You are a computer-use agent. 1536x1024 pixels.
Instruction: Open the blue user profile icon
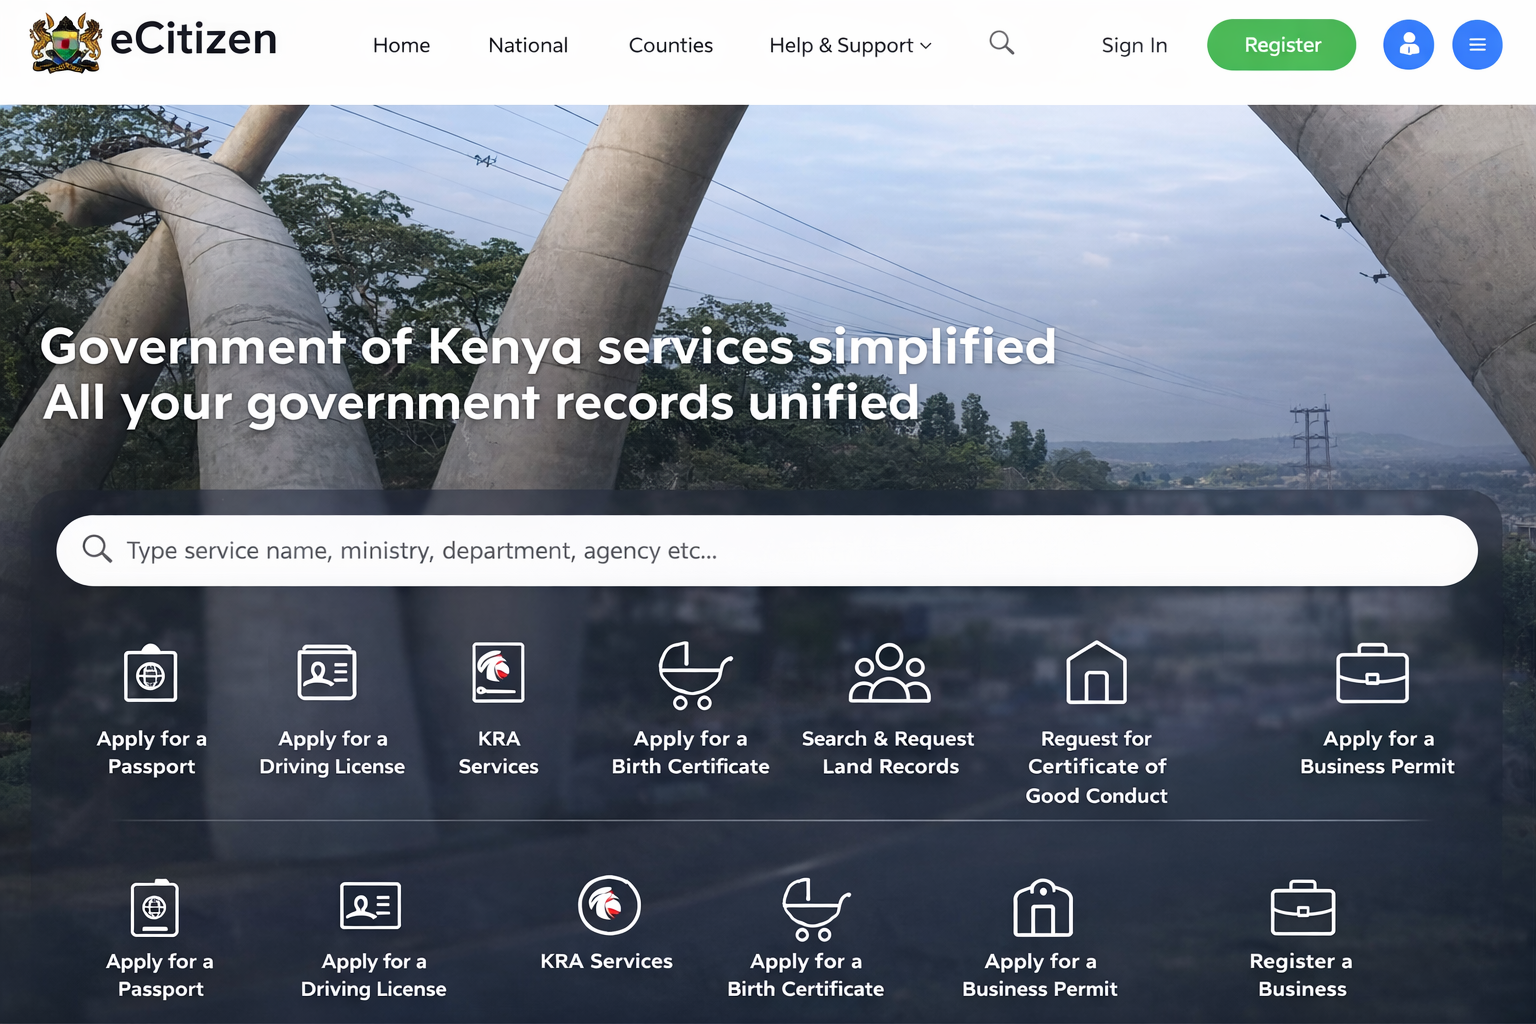(1408, 45)
